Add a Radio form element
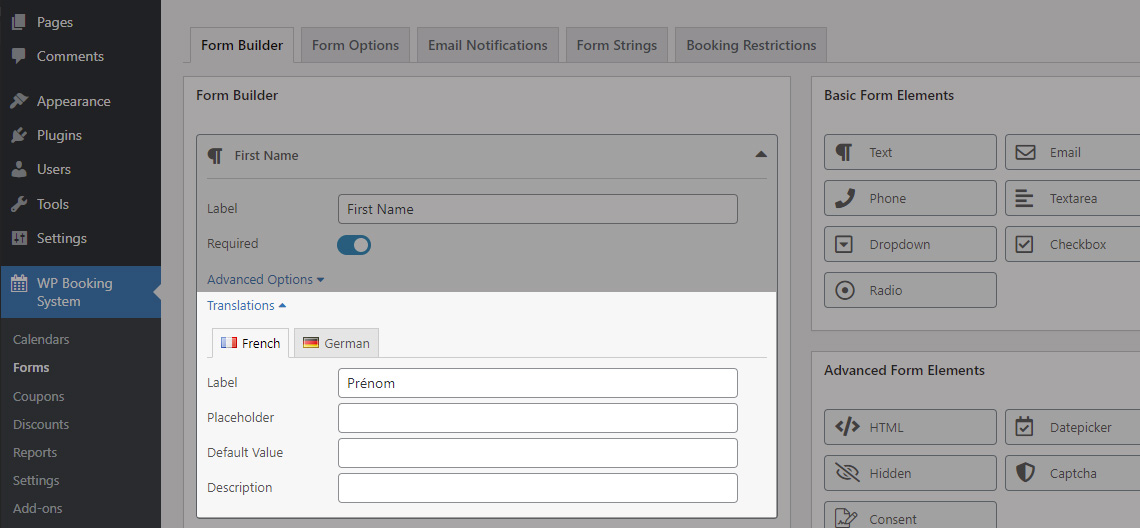Screen dimensions: 1140x528 tap(910, 290)
